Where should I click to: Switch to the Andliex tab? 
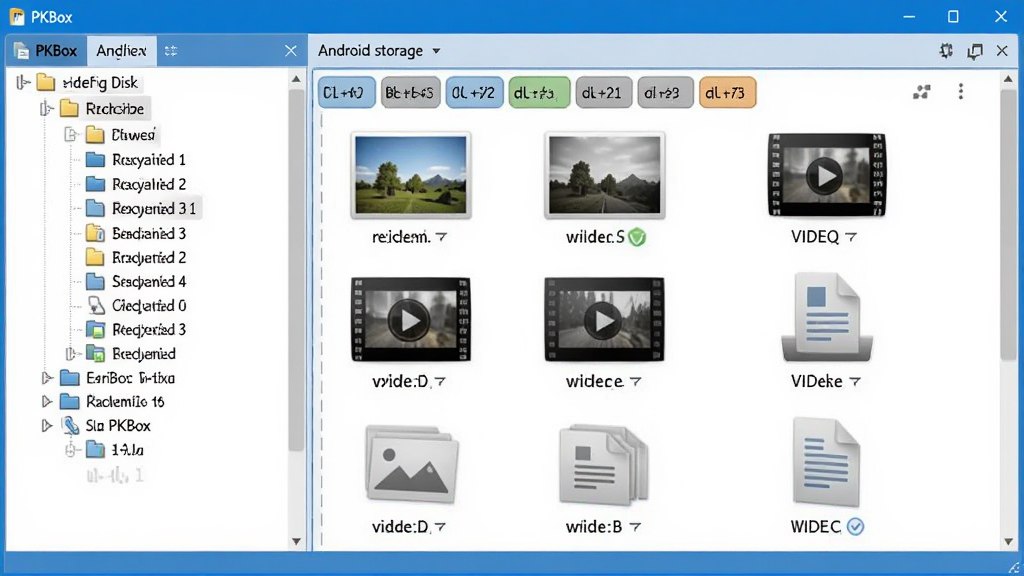click(x=121, y=51)
